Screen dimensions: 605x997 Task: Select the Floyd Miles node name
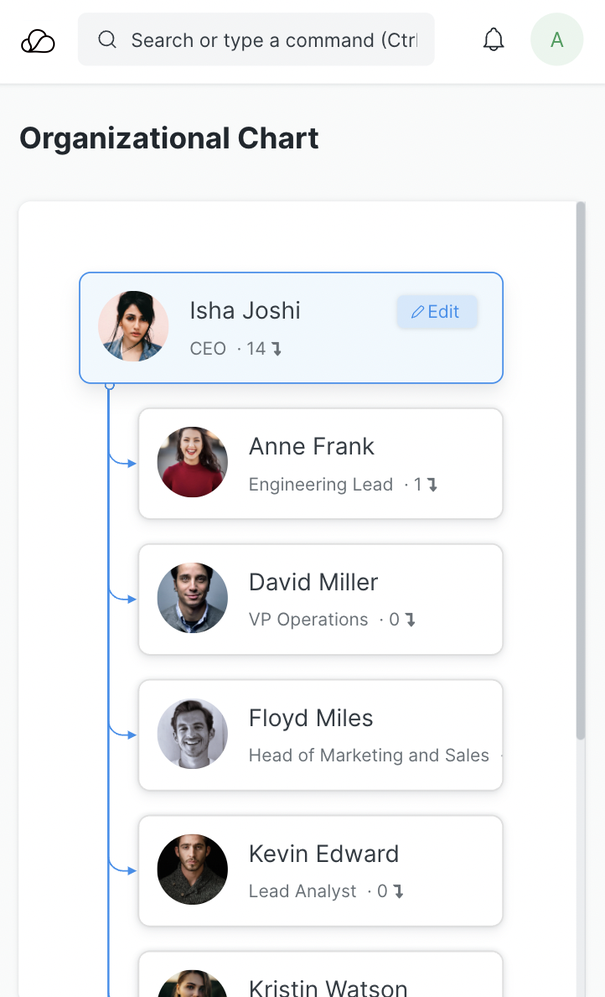(310, 718)
